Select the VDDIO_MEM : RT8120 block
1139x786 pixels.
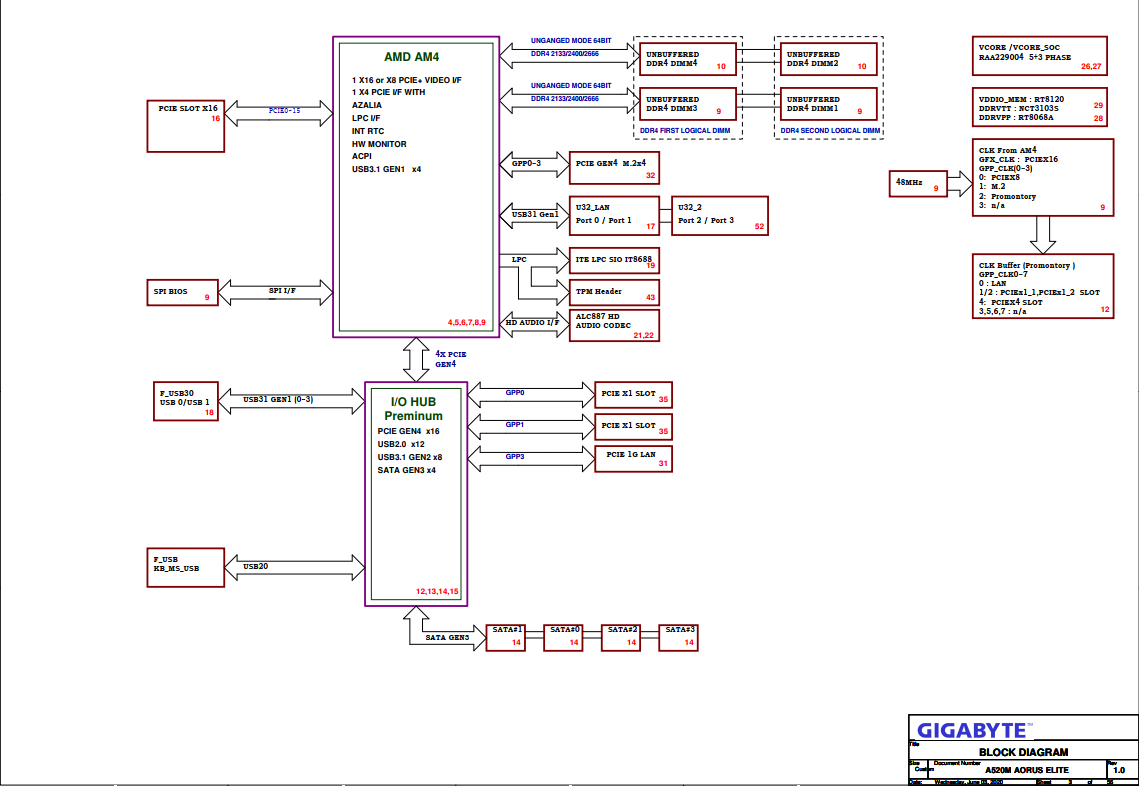tap(1039, 108)
